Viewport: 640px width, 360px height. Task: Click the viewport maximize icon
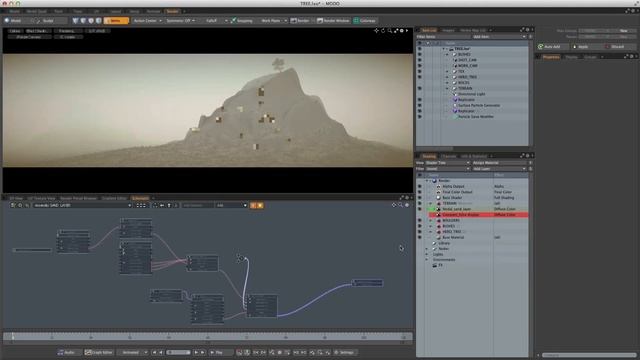396,31
